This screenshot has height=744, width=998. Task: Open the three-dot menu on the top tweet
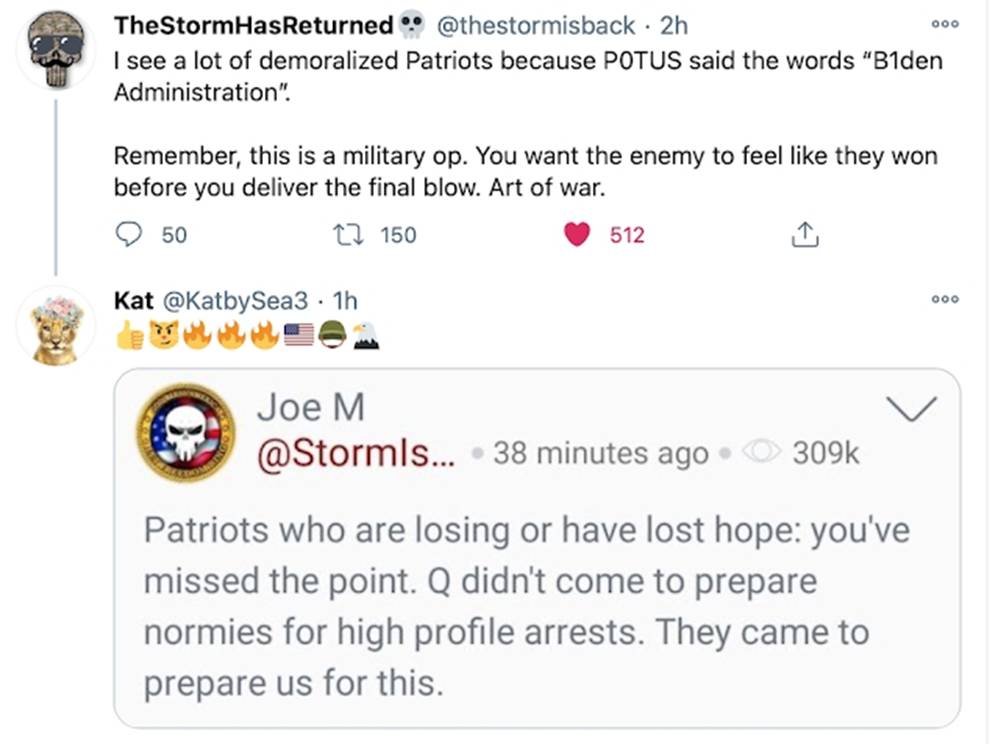point(944,24)
